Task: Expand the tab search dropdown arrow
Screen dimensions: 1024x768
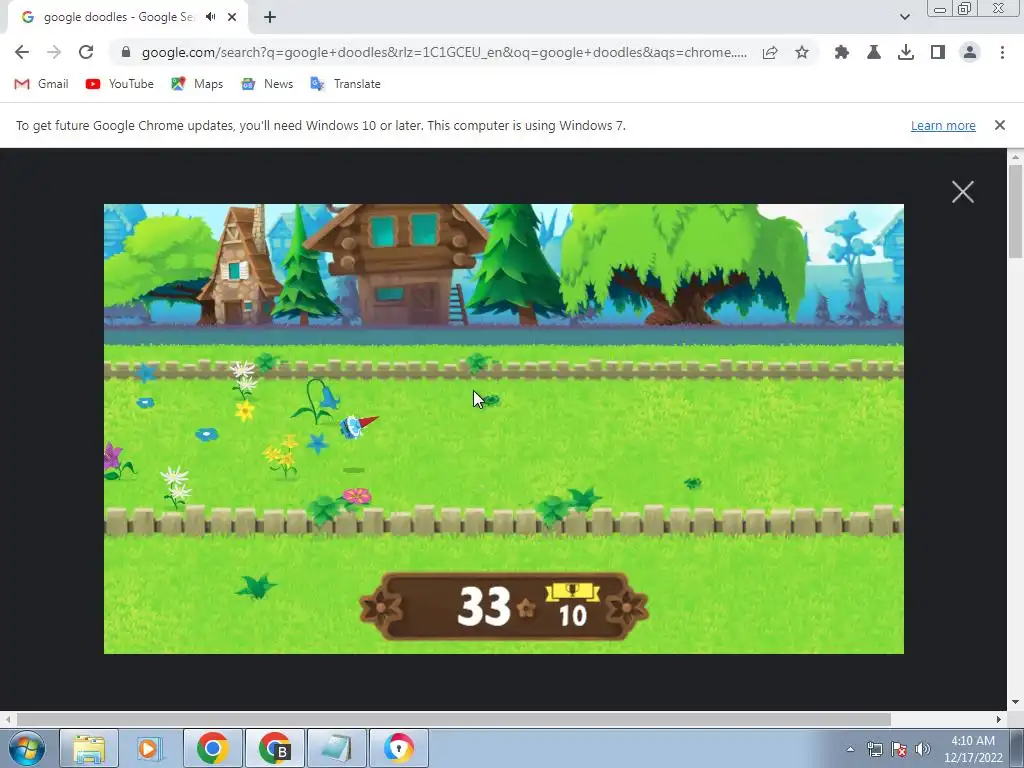Action: 904,17
